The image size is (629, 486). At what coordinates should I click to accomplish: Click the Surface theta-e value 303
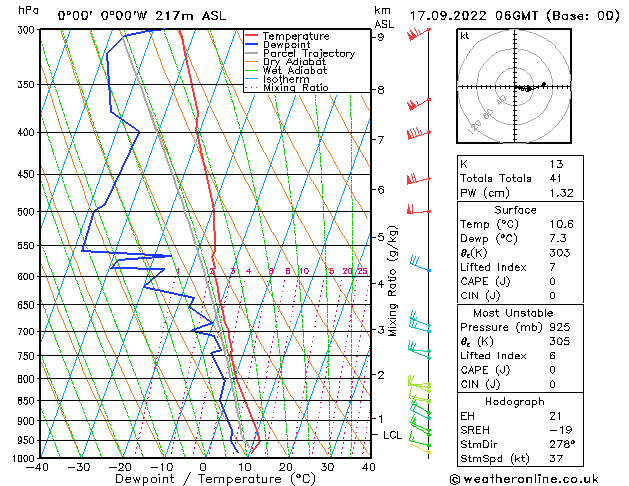[x=560, y=253]
